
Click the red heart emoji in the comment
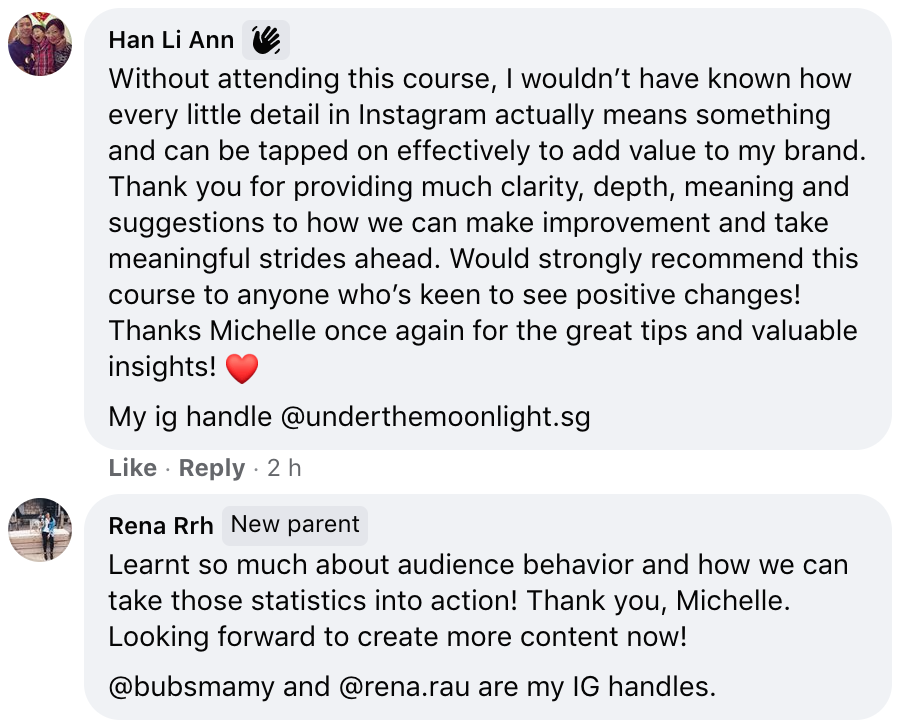[x=242, y=369]
